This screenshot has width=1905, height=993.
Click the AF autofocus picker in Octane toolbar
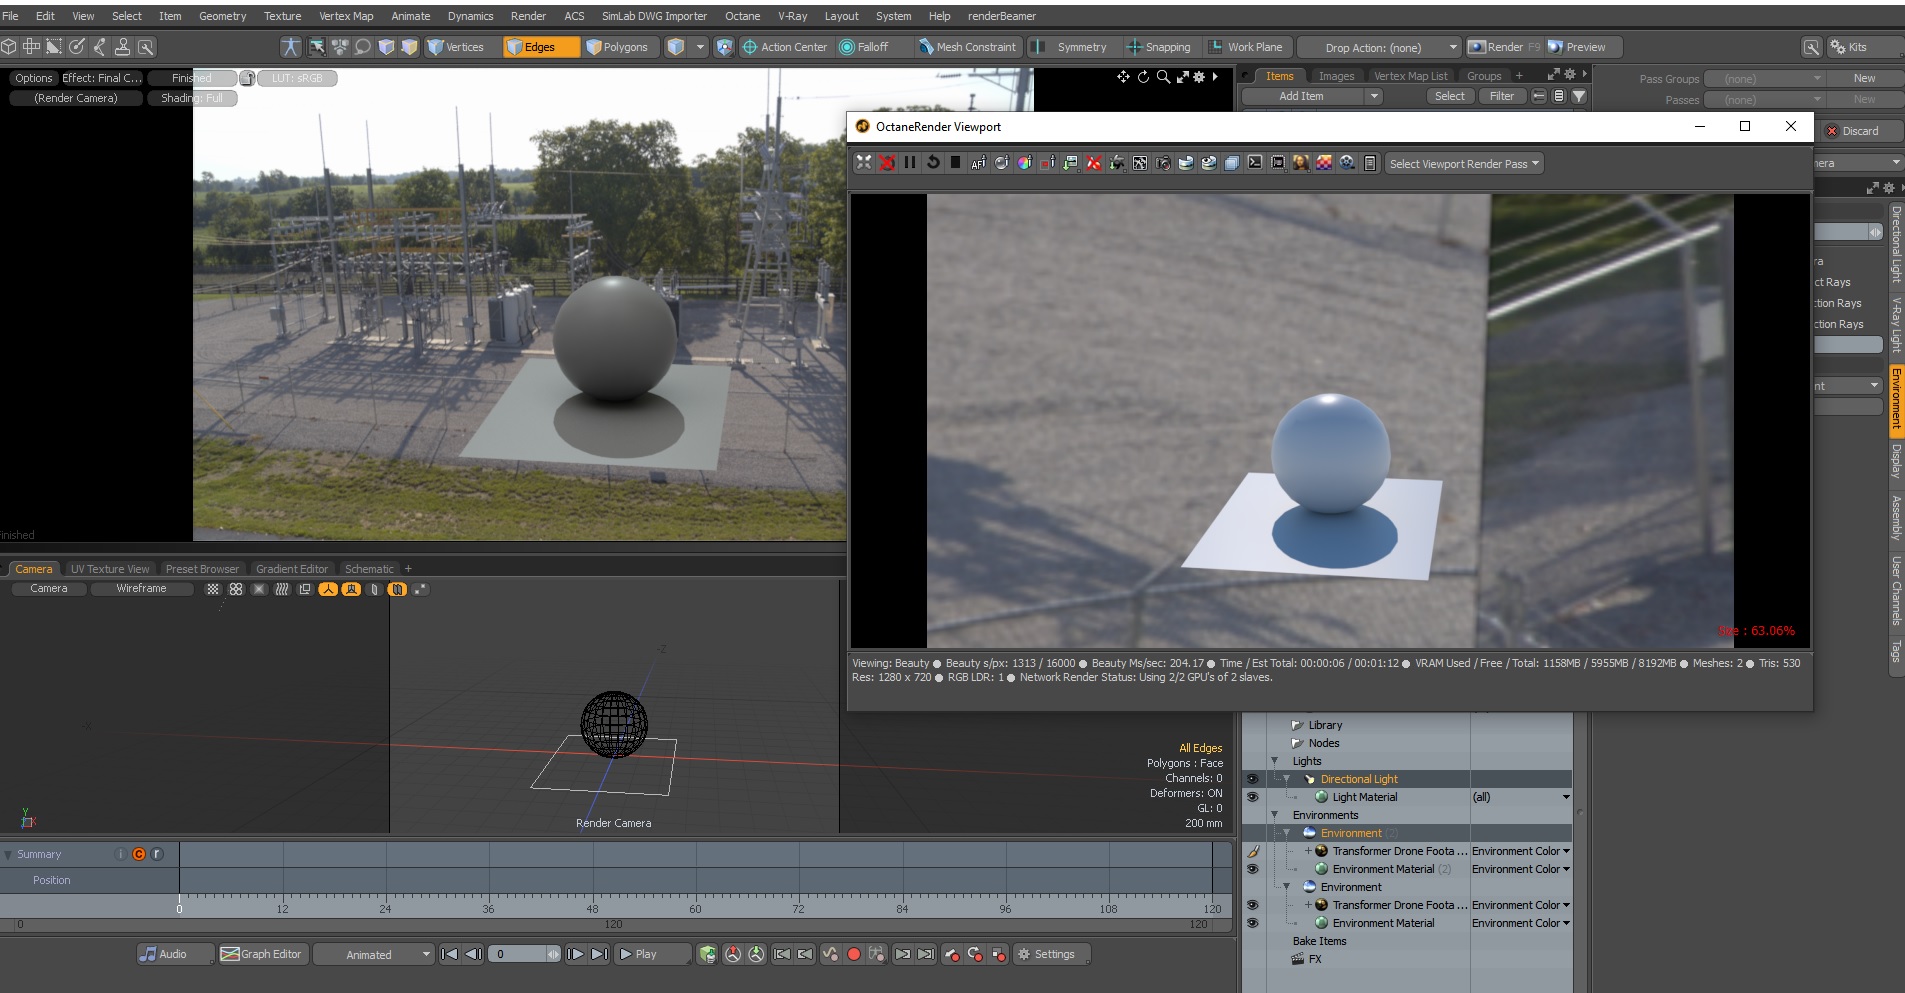978,163
